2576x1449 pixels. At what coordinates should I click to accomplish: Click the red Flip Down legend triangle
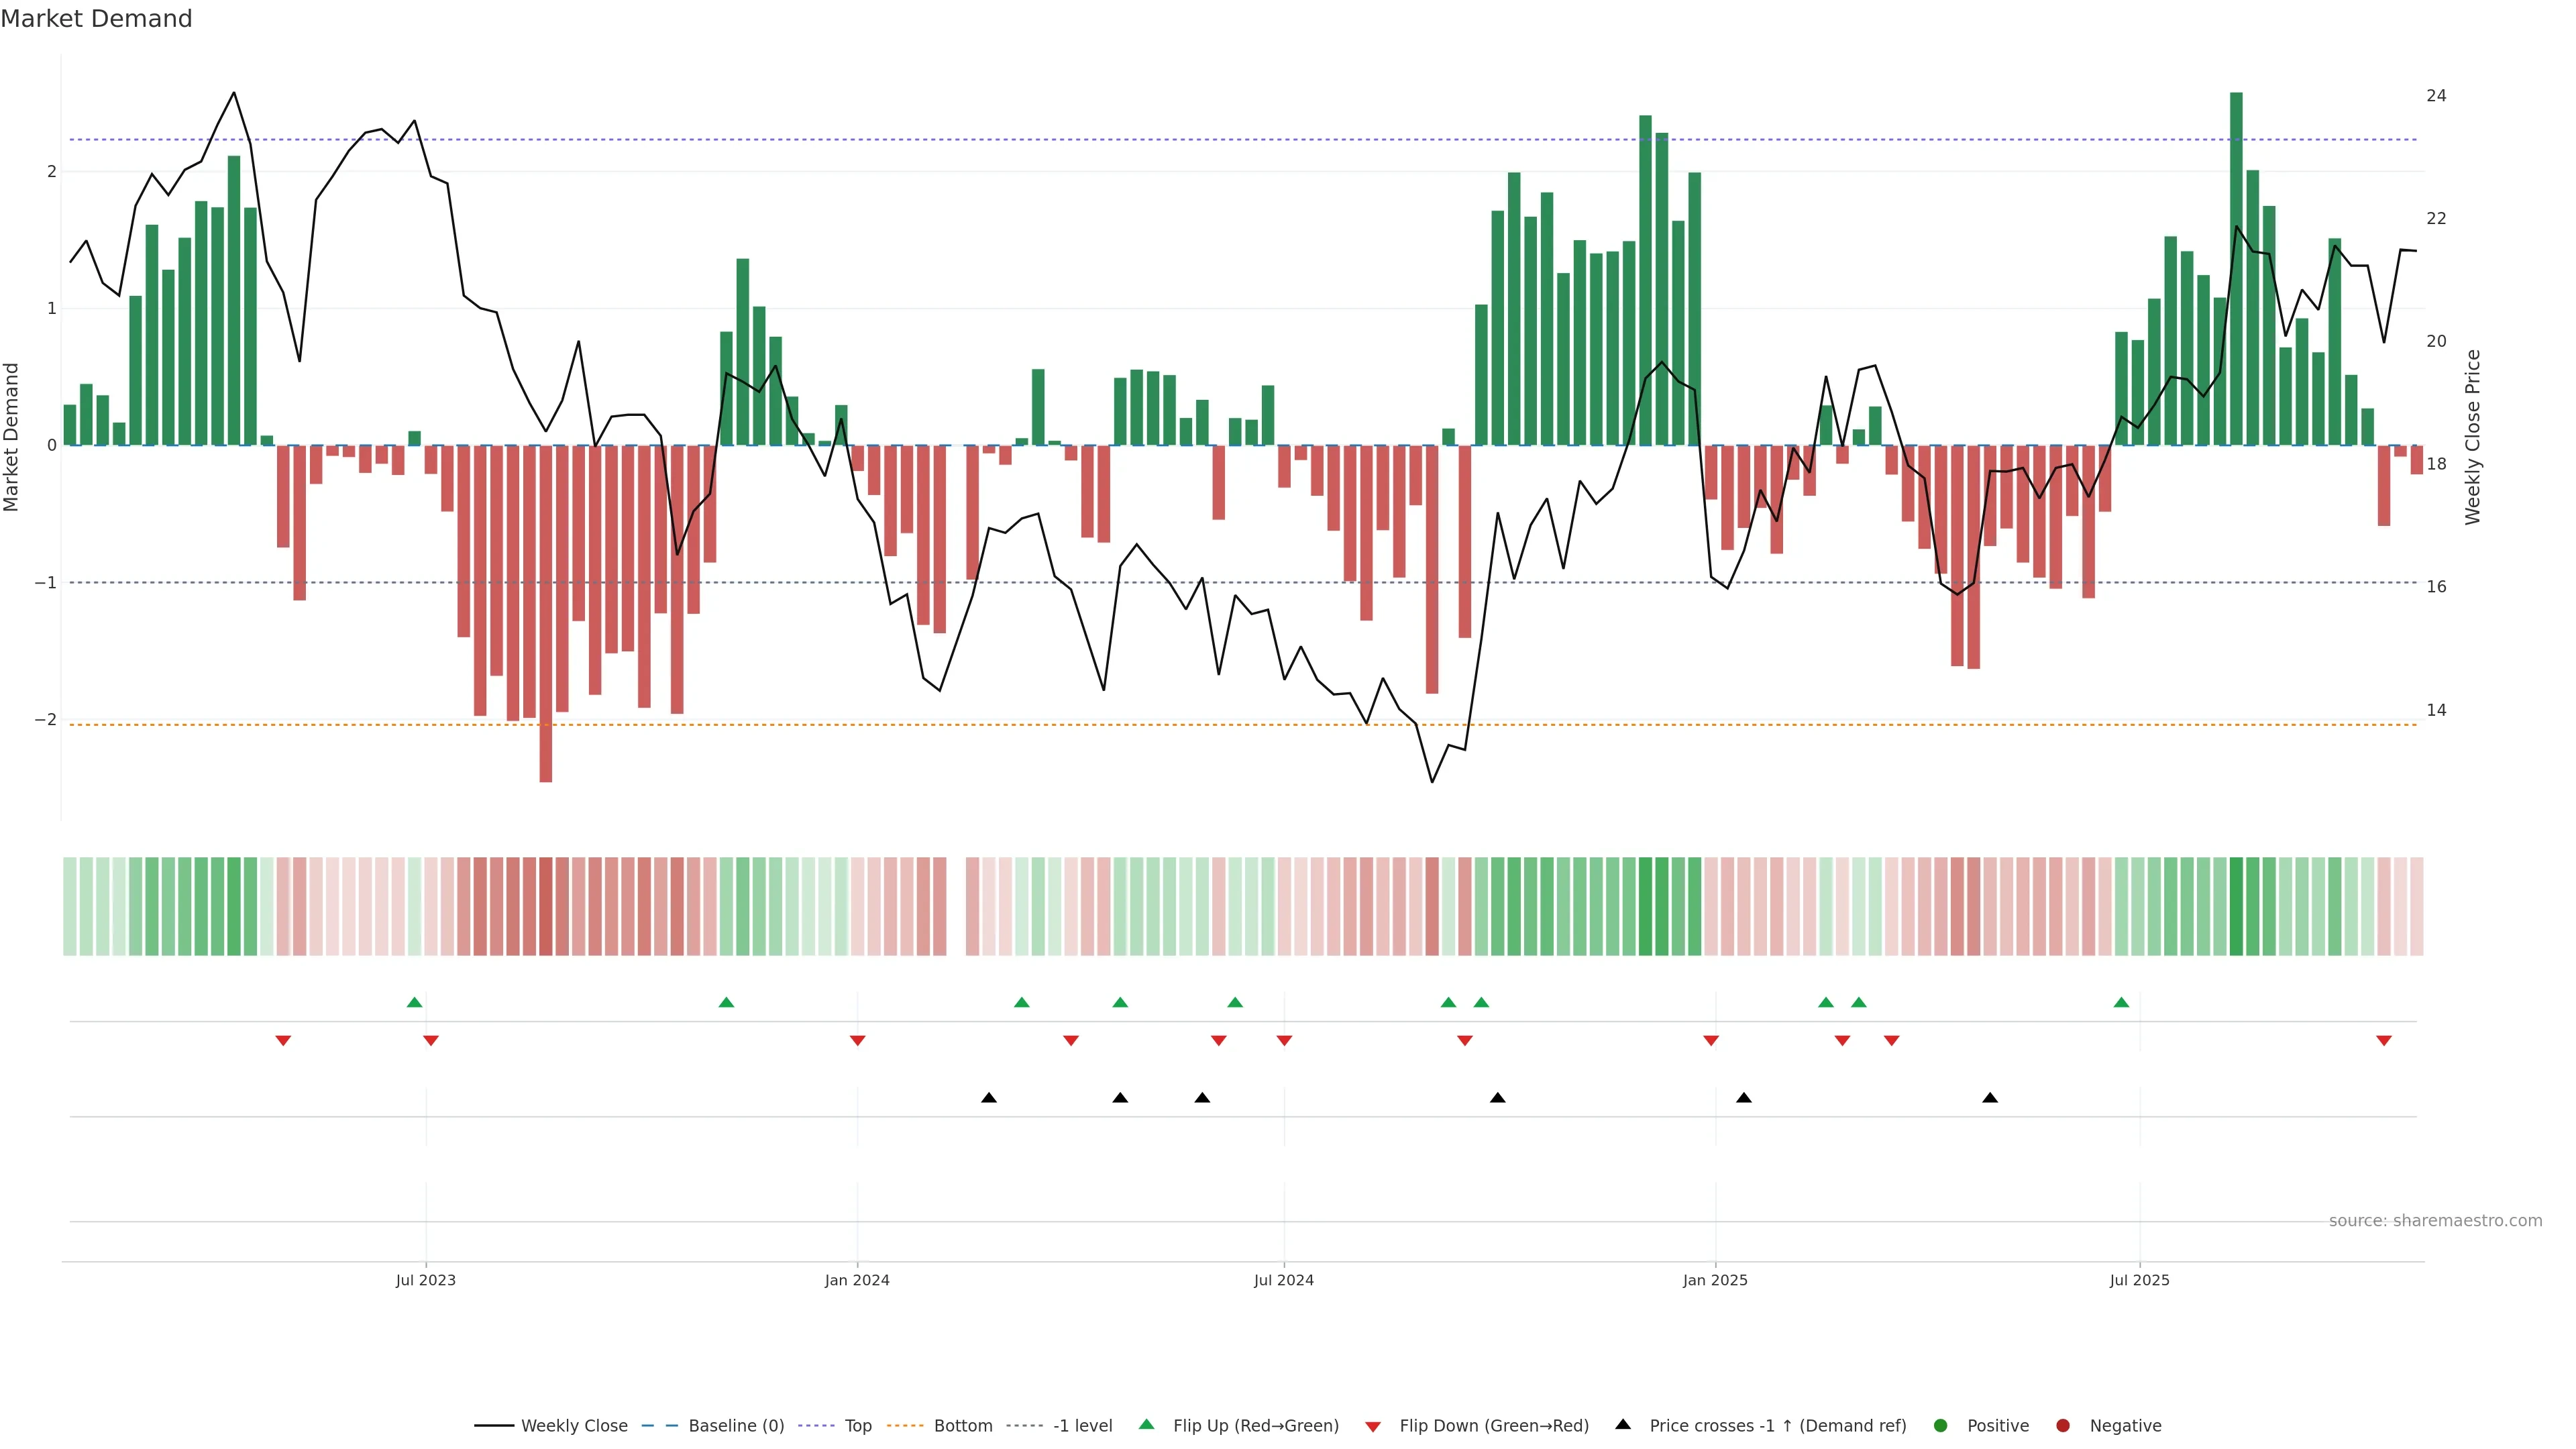(x=1372, y=1426)
